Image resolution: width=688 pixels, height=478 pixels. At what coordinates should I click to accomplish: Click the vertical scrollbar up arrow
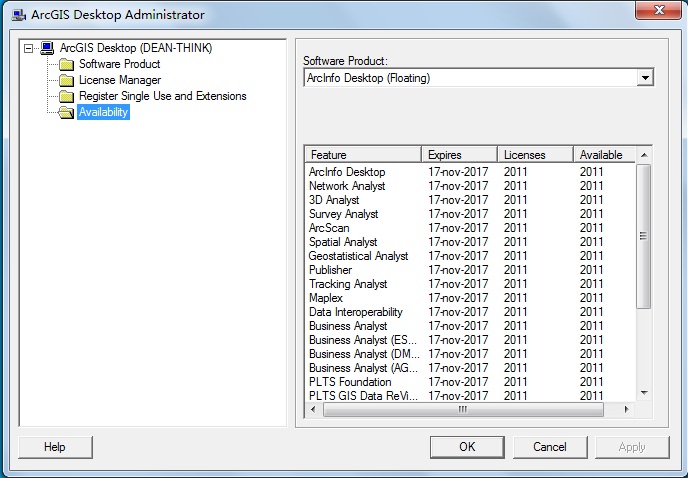click(x=644, y=155)
